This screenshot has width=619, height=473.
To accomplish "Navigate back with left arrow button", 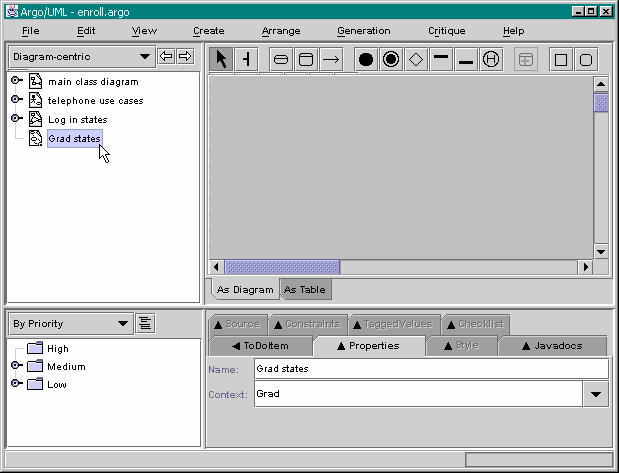I will 166,56.
